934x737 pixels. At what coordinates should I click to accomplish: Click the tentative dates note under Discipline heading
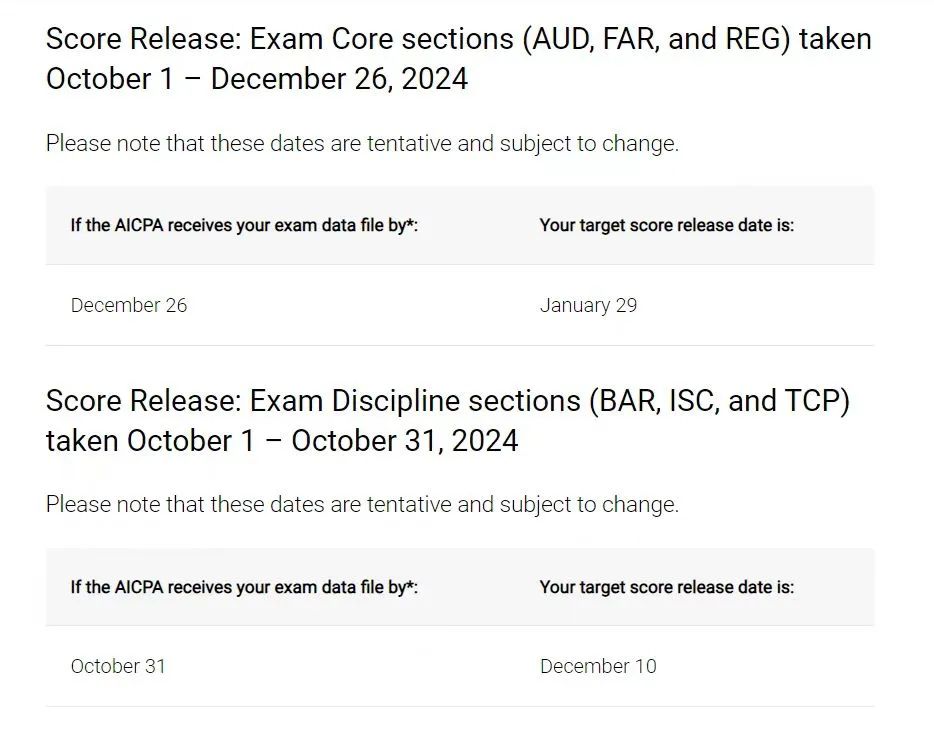click(362, 505)
